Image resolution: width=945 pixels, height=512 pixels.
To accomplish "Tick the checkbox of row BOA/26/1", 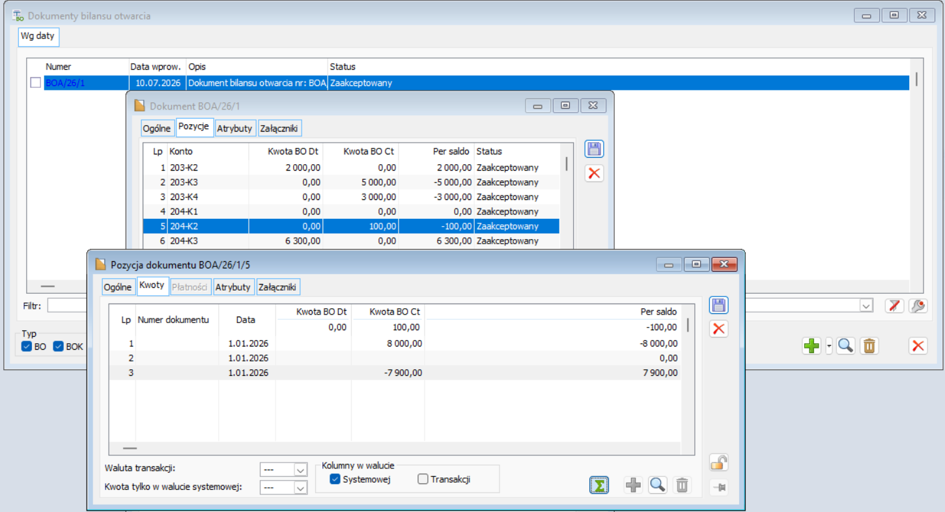I will point(36,83).
